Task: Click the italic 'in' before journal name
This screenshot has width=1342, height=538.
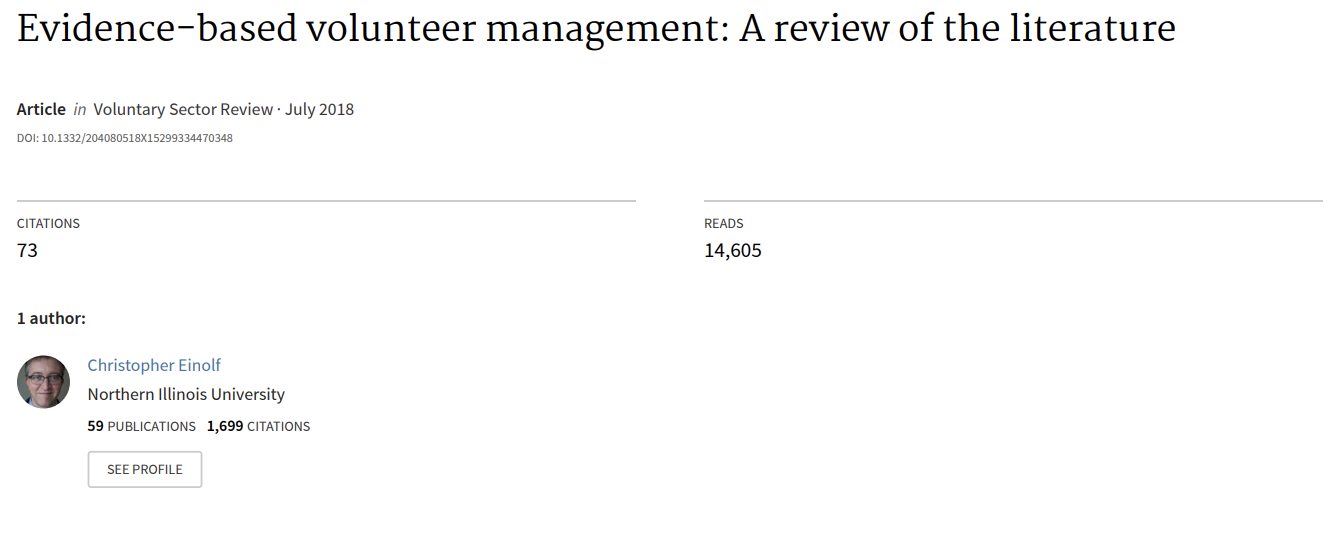Action: tap(80, 109)
